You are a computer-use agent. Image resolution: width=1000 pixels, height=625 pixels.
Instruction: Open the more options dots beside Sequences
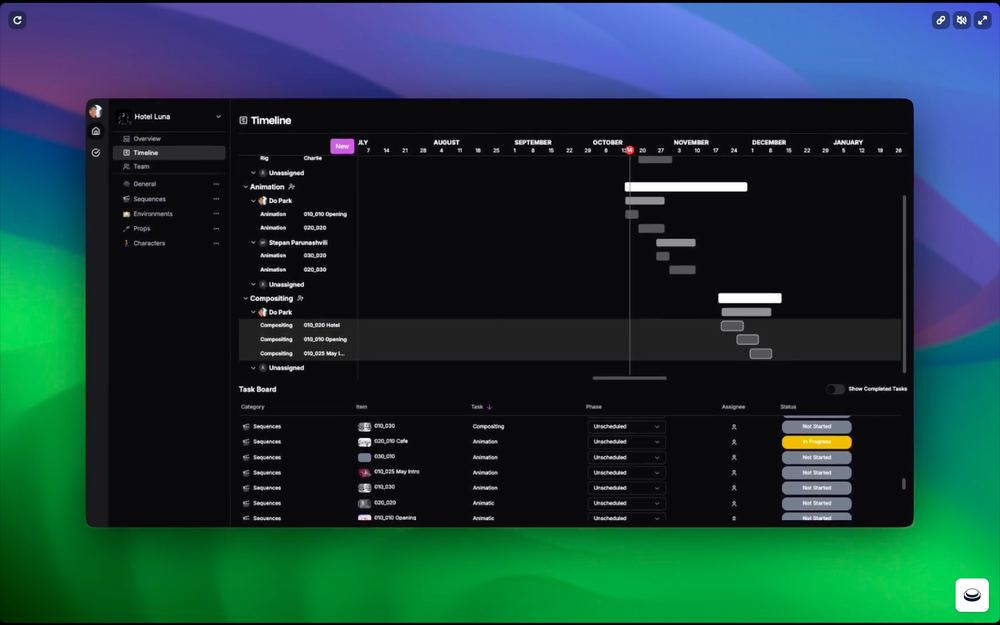[216, 199]
